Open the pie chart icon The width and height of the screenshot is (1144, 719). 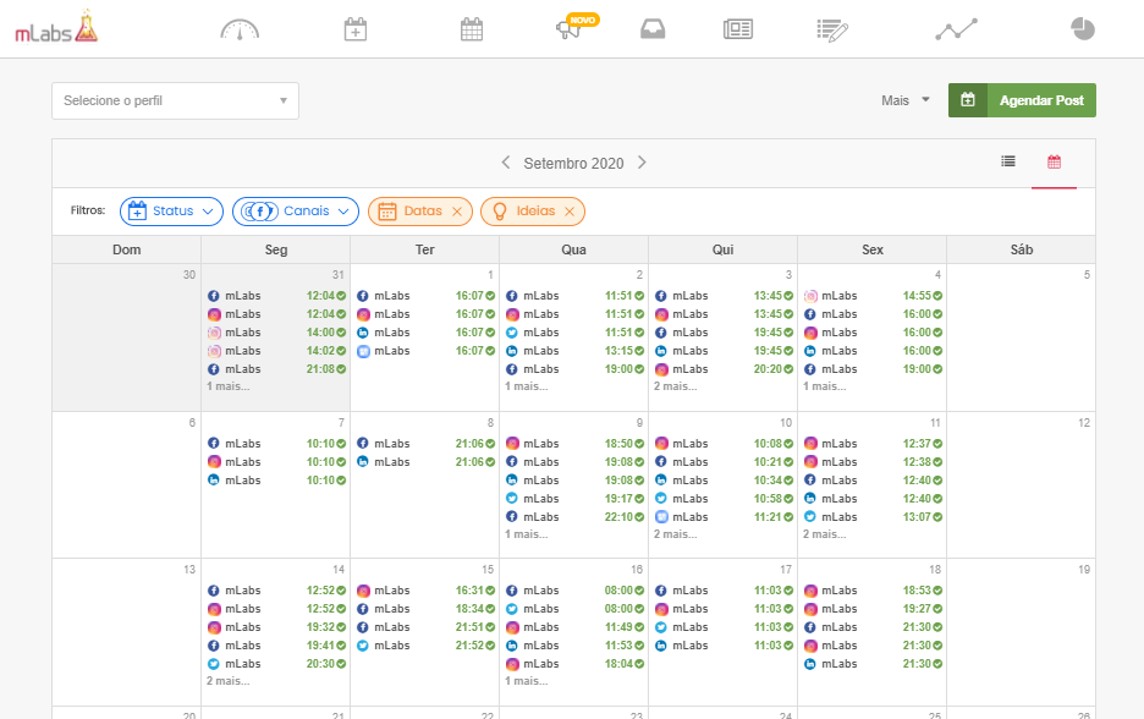click(1083, 28)
